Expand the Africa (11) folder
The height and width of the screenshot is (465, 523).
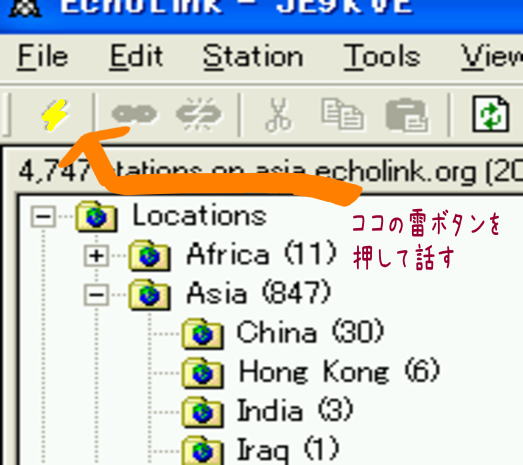[96, 256]
